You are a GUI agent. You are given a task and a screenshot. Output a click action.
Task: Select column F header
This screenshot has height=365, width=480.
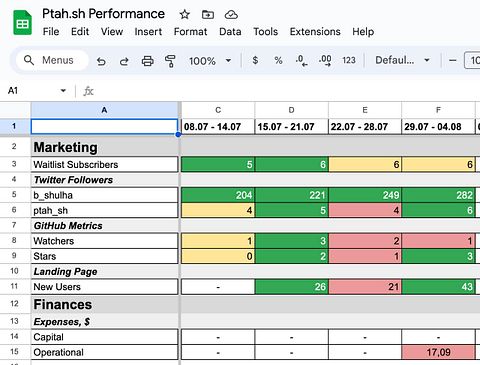[x=438, y=110]
